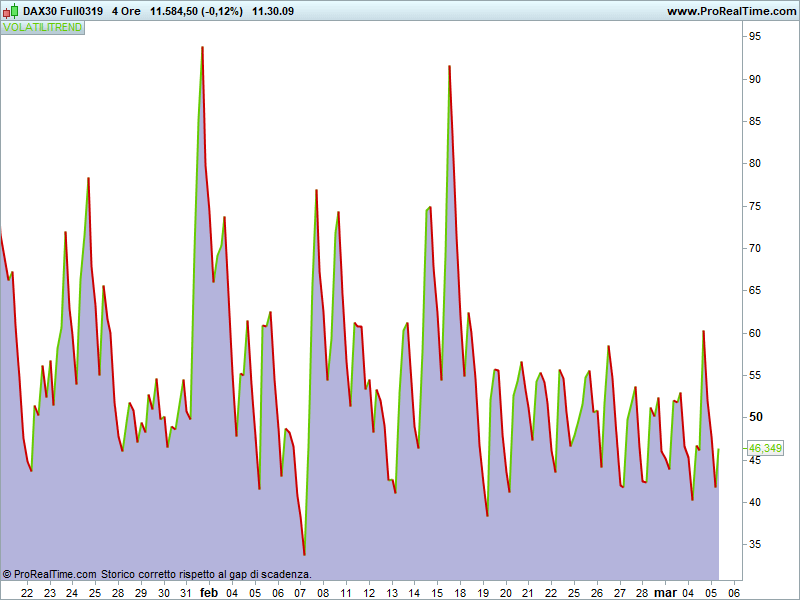Click the 35 level on the value axis
Screen dimensions: 800x600
755,544
